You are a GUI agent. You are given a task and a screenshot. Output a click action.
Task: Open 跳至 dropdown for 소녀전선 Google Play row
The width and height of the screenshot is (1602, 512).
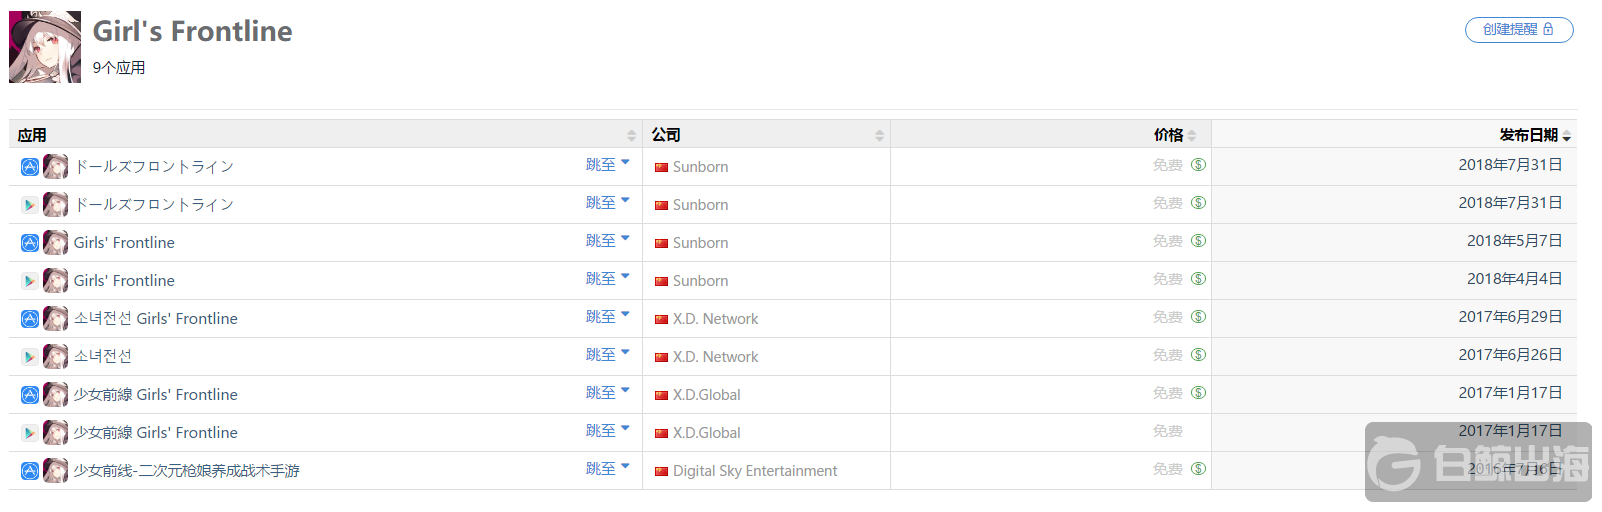click(x=607, y=355)
